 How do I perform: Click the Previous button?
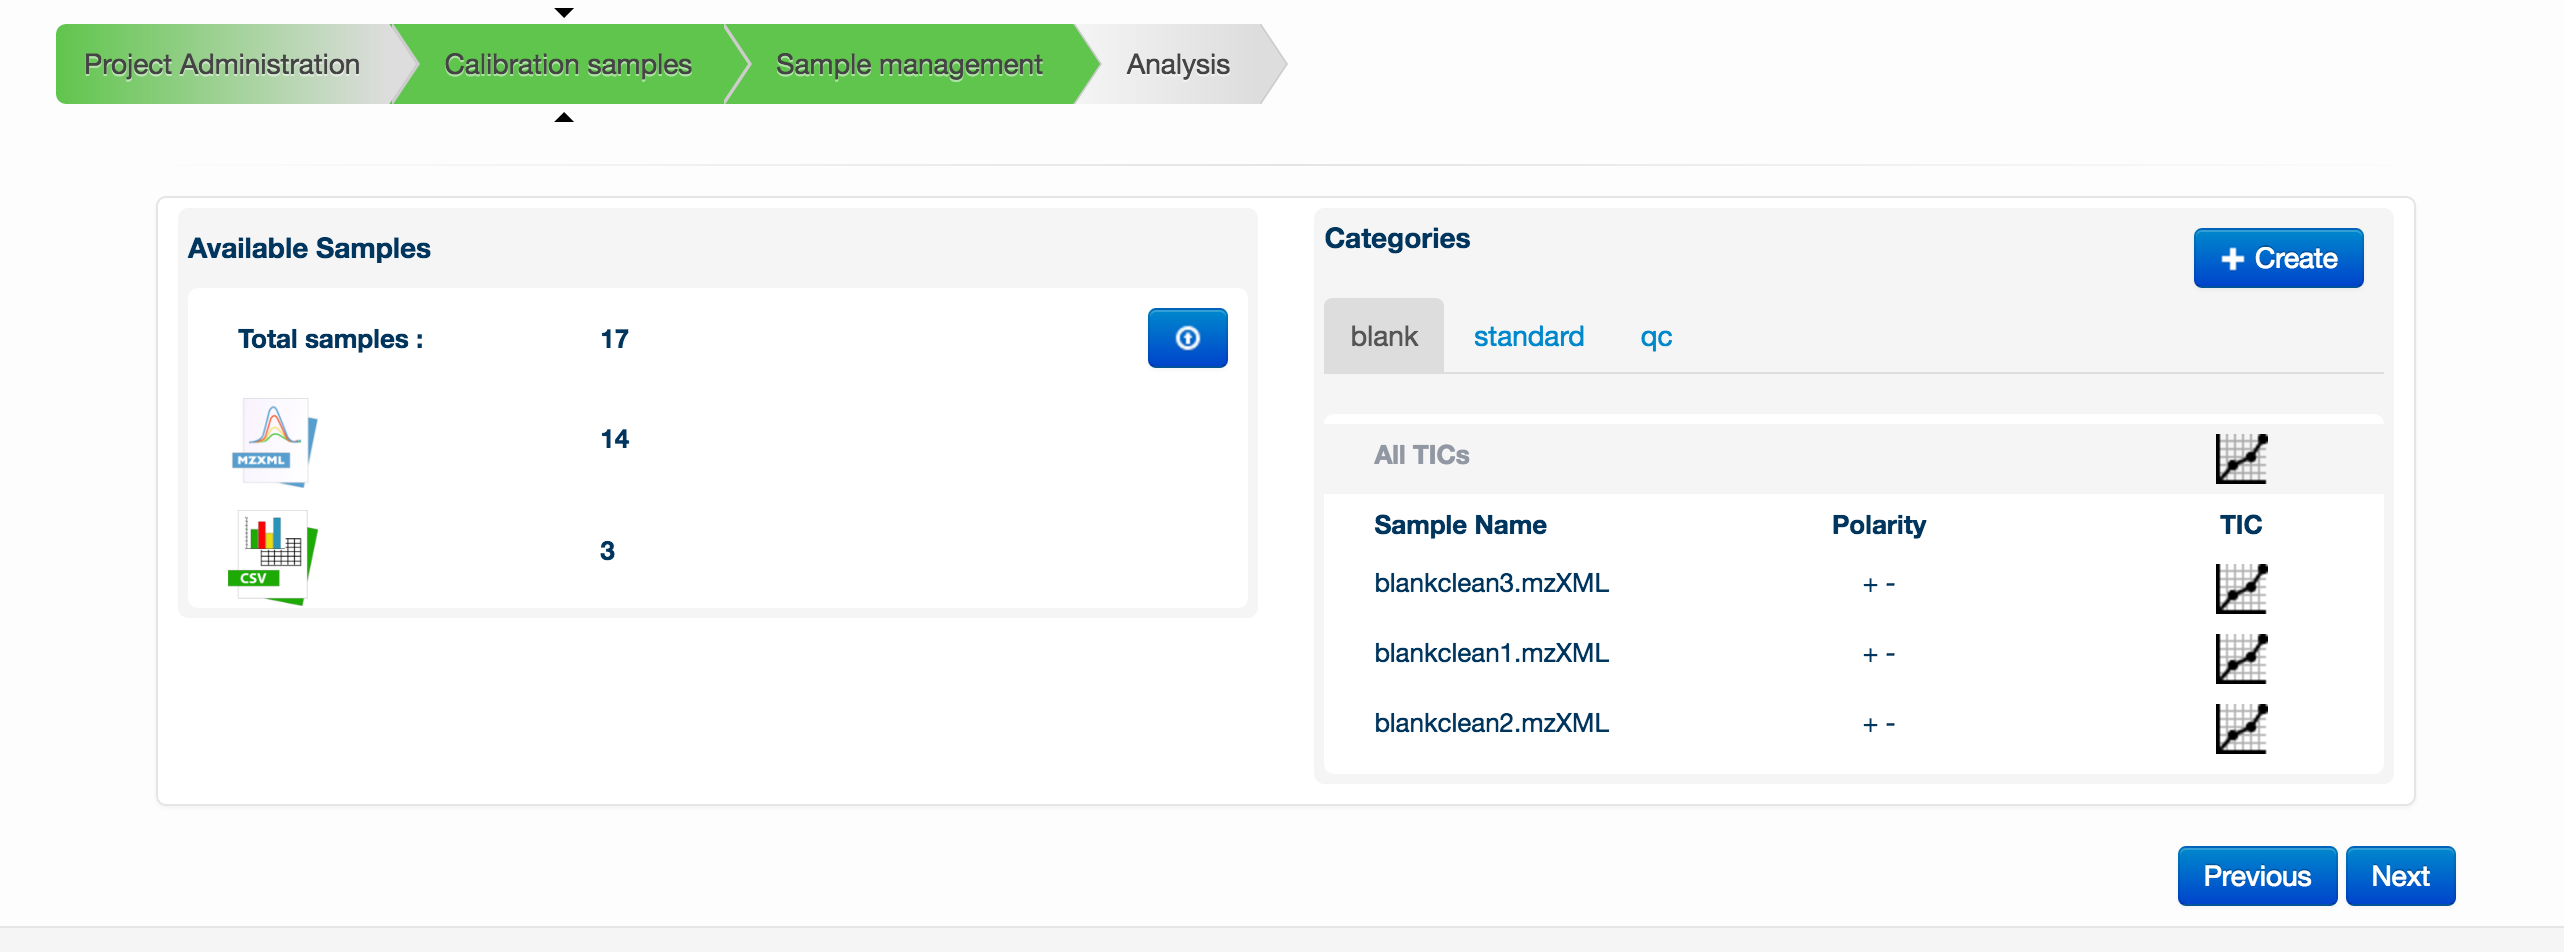[2257, 876]
